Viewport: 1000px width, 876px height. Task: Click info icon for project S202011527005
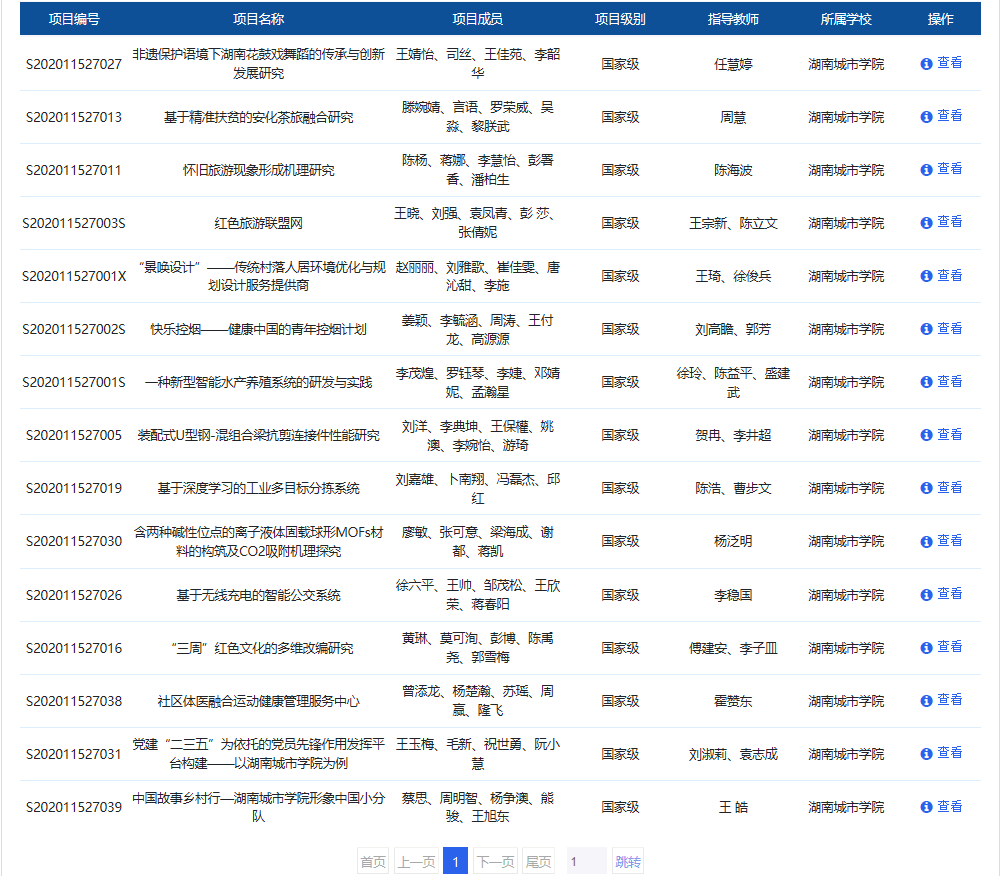[x=926, y=434]
